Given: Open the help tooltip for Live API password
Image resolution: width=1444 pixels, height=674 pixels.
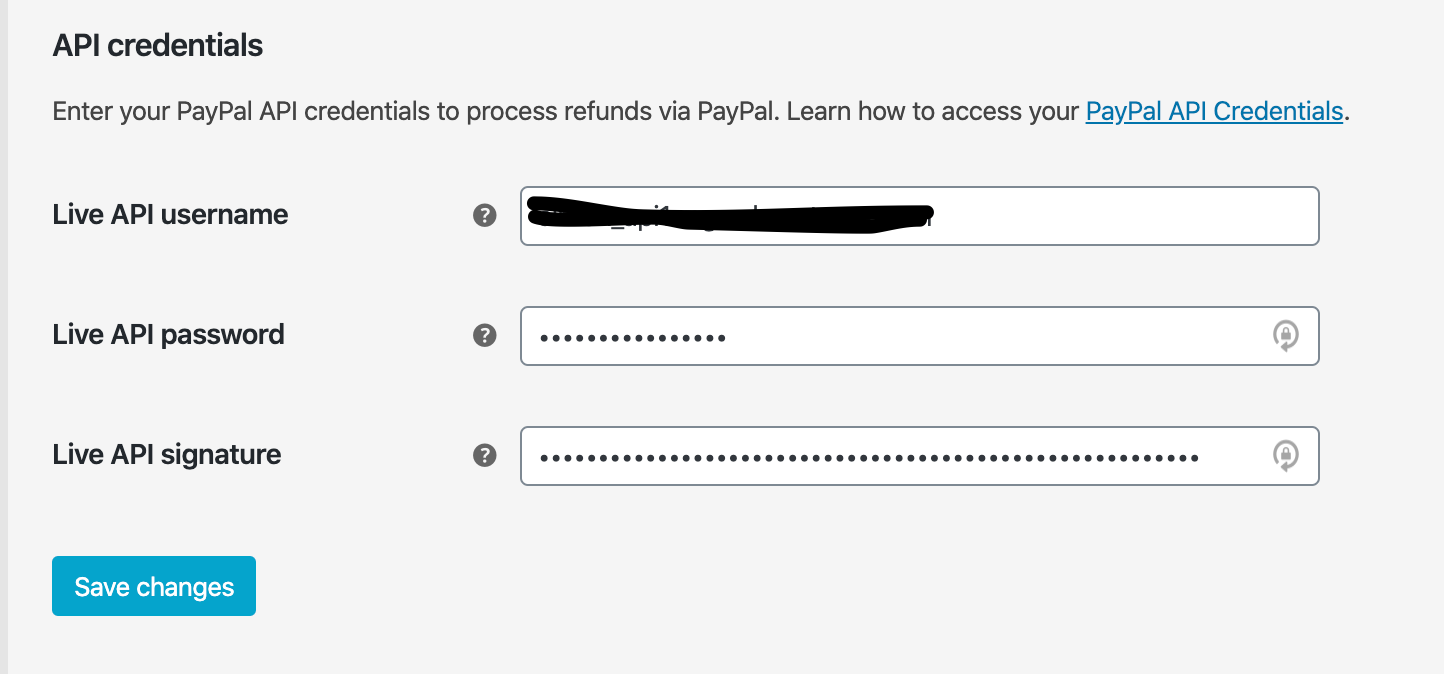Looking at the screenshot, I should click(x=484, y=335).
